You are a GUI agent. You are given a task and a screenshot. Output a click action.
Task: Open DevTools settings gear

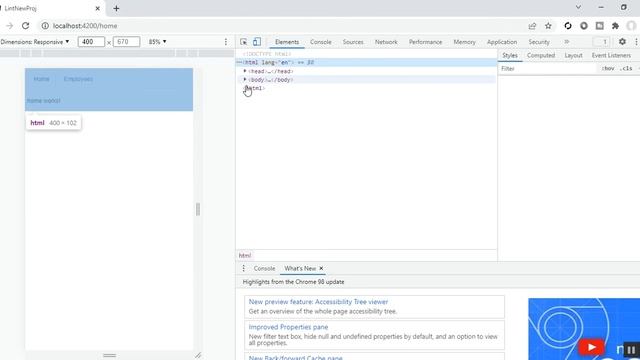tap(622, 42)
